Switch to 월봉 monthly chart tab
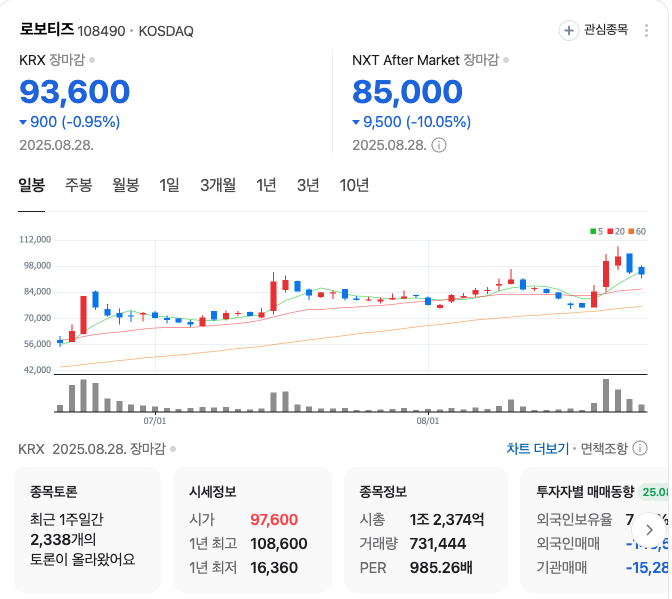 coord(126,185)
